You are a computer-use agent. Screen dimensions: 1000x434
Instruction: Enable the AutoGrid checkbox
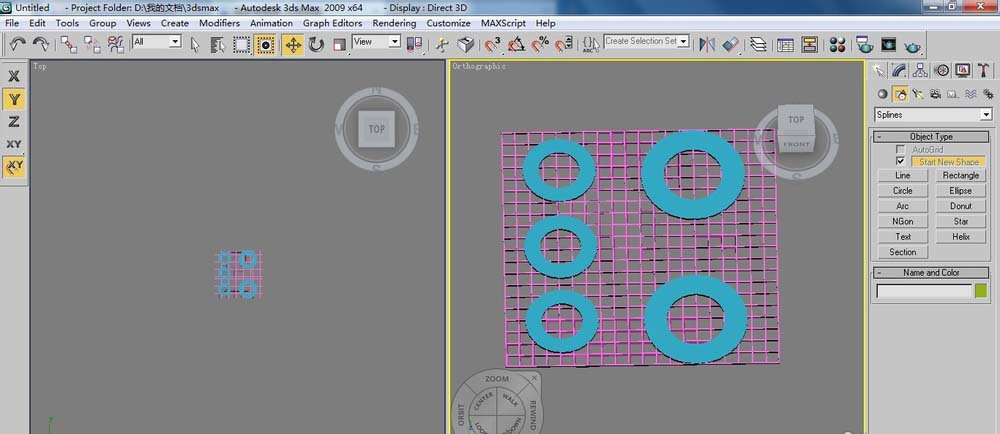pyautogui.click(x=901, y=149)
